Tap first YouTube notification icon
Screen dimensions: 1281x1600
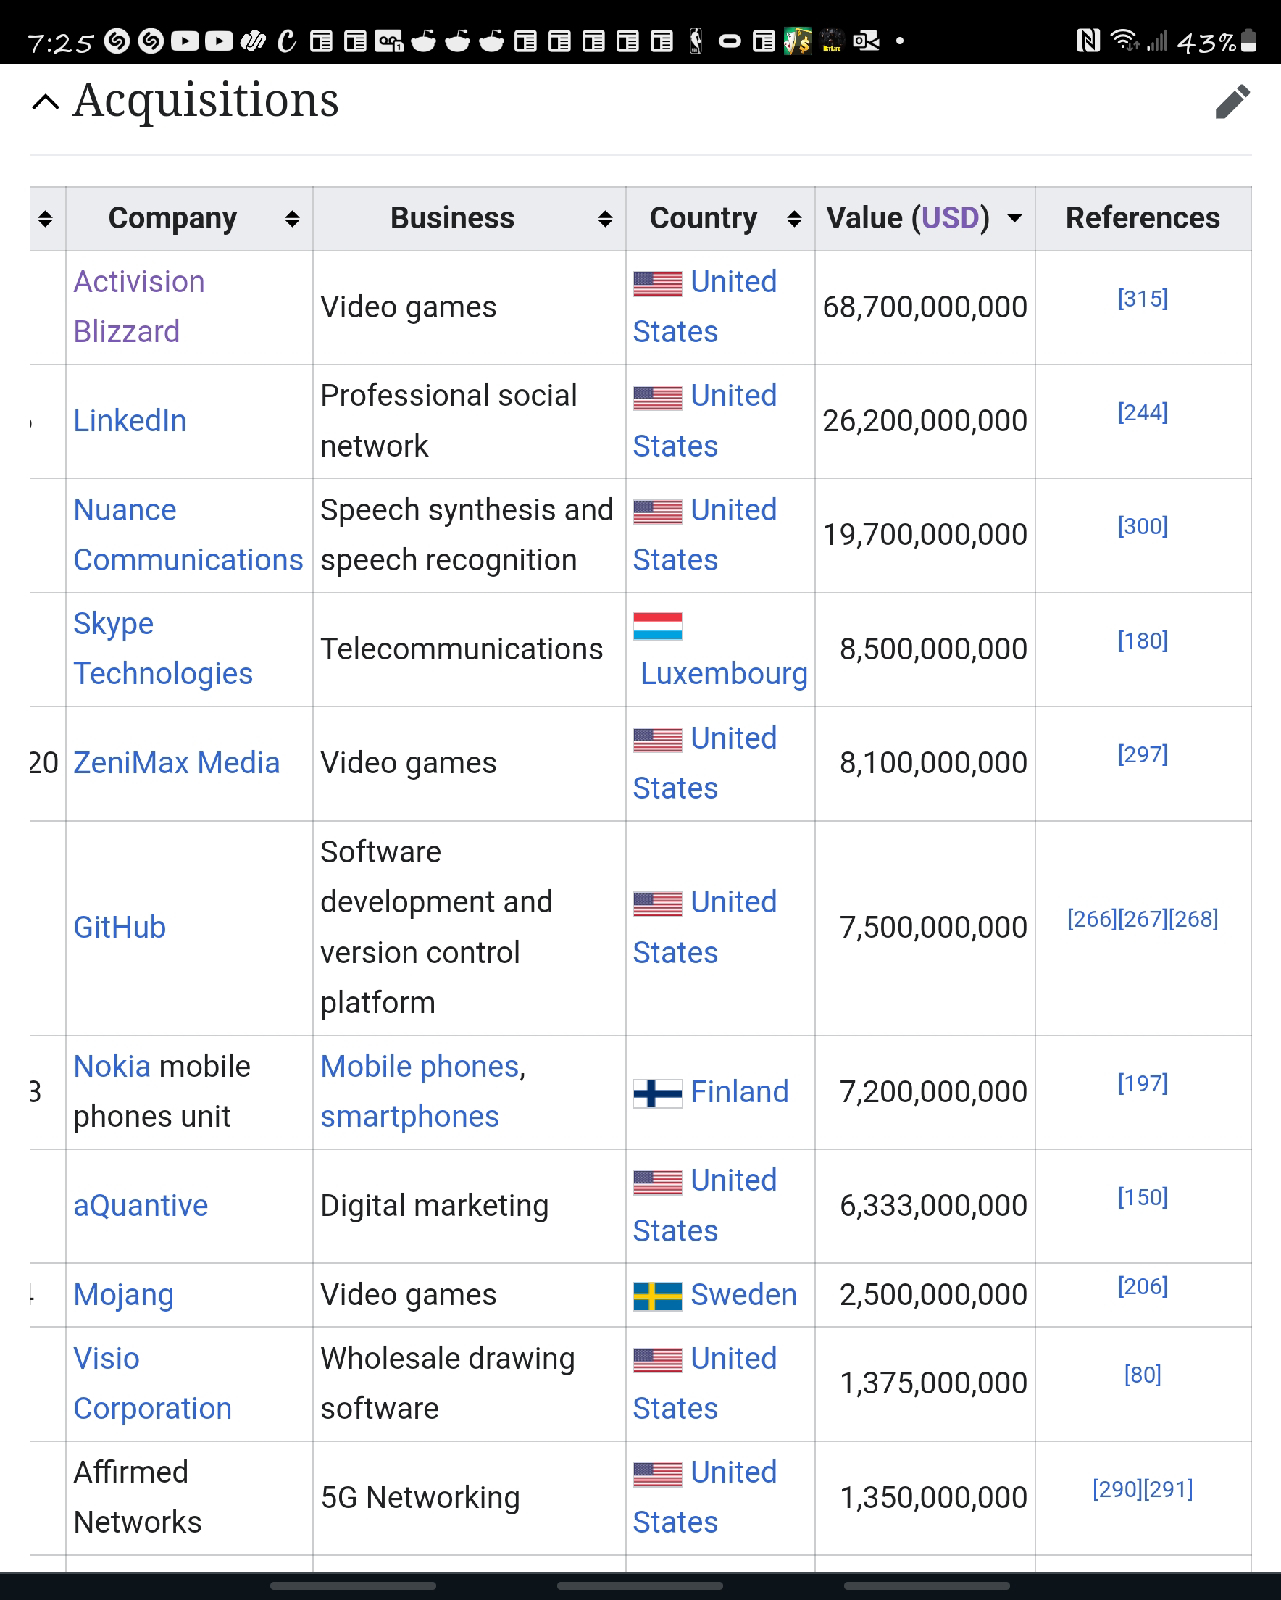[185, 41]
